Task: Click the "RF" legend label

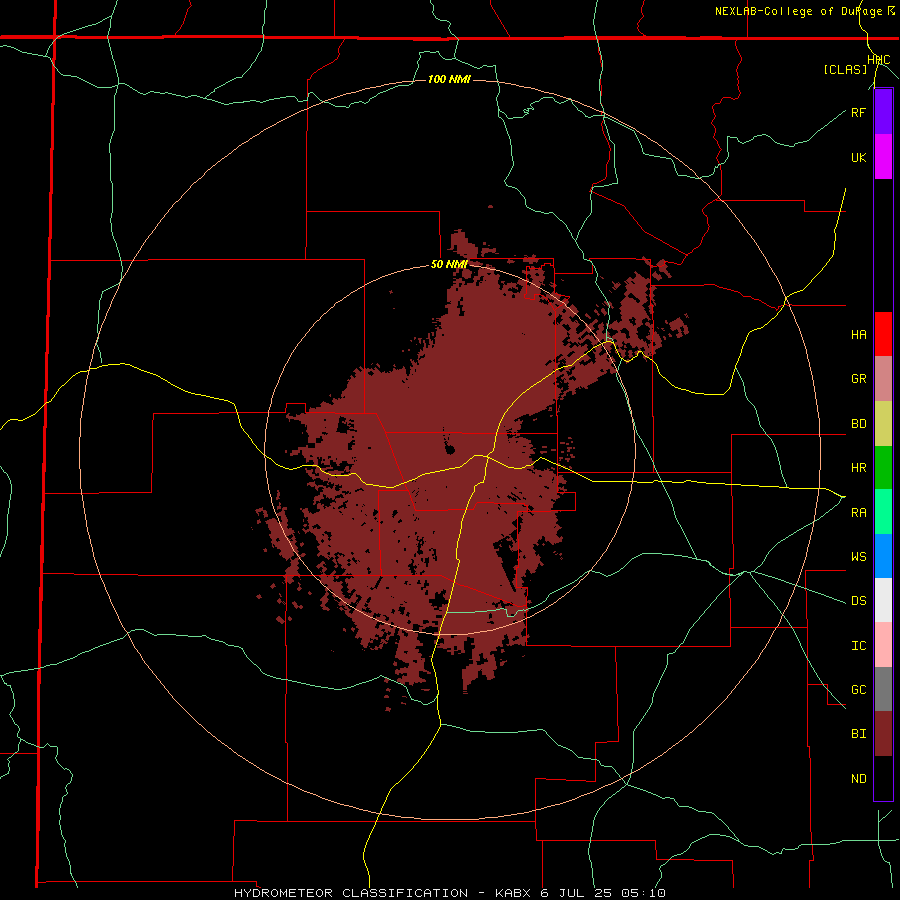Action: point(858,113)
